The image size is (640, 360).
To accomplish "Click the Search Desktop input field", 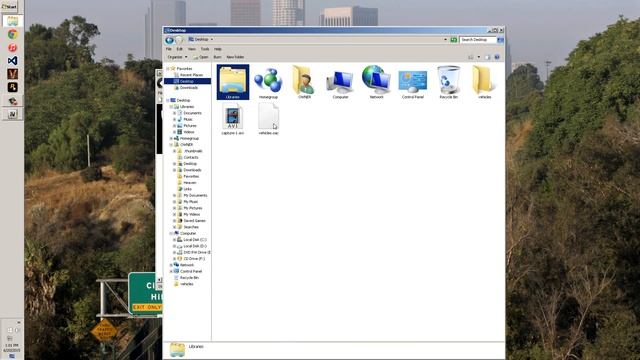I will tap(478, 40).
